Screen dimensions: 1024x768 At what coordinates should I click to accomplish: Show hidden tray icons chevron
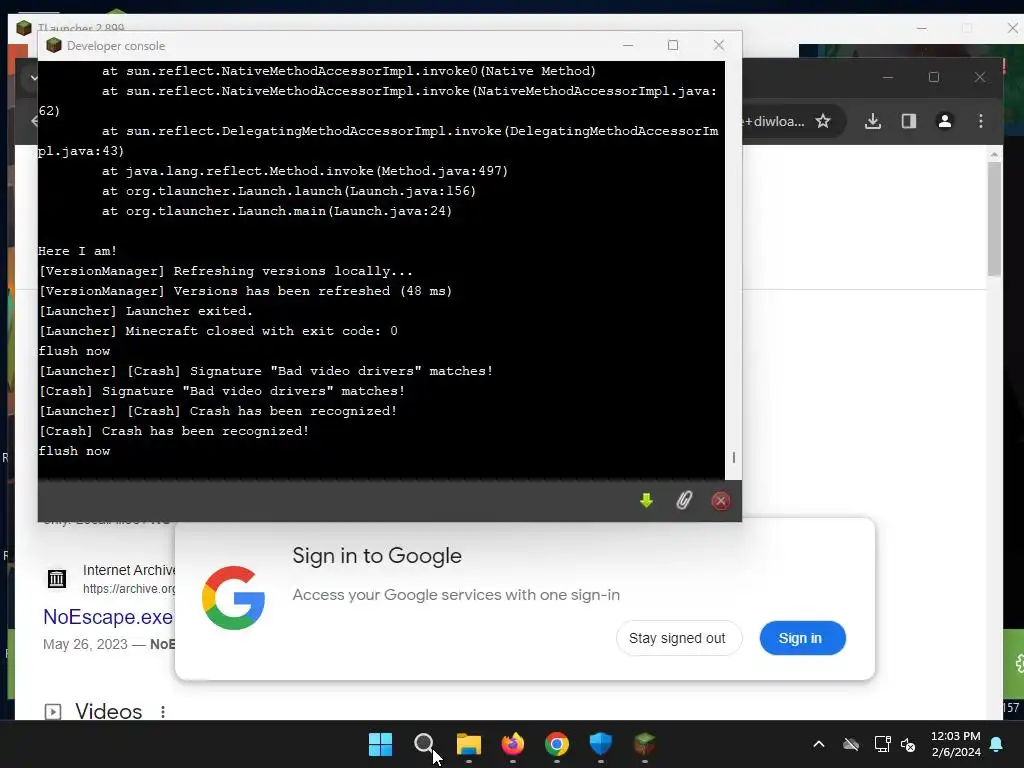819,744
